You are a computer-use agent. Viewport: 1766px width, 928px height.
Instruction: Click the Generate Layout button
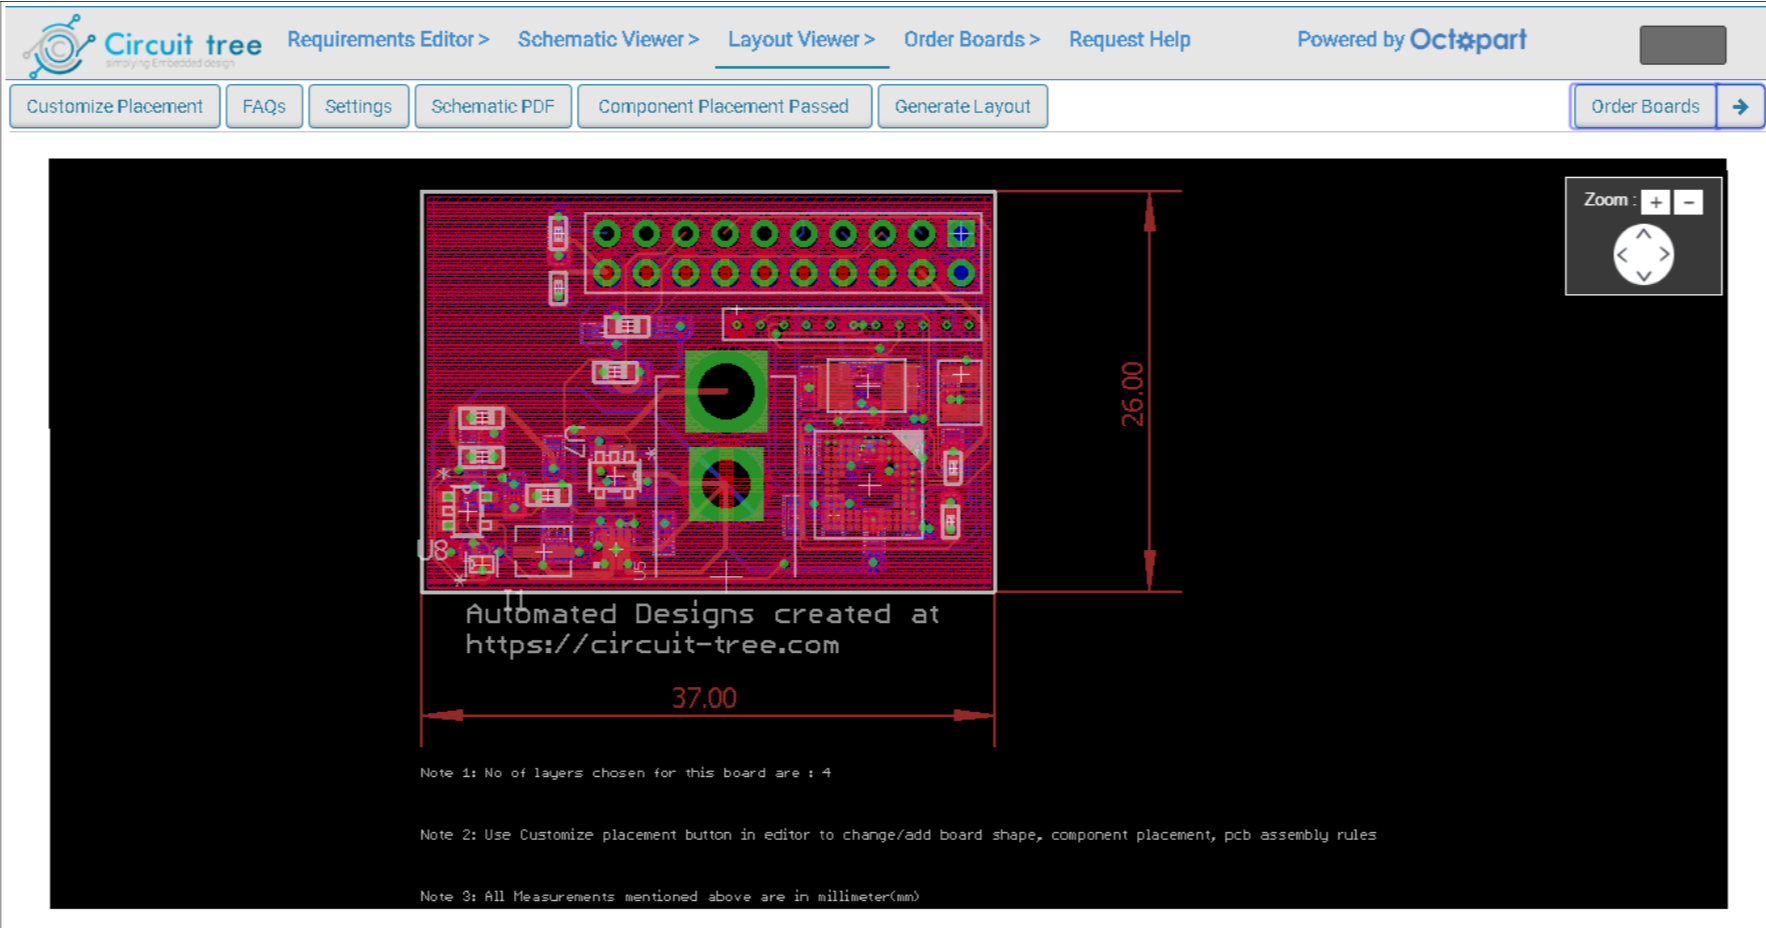[962, 106]
